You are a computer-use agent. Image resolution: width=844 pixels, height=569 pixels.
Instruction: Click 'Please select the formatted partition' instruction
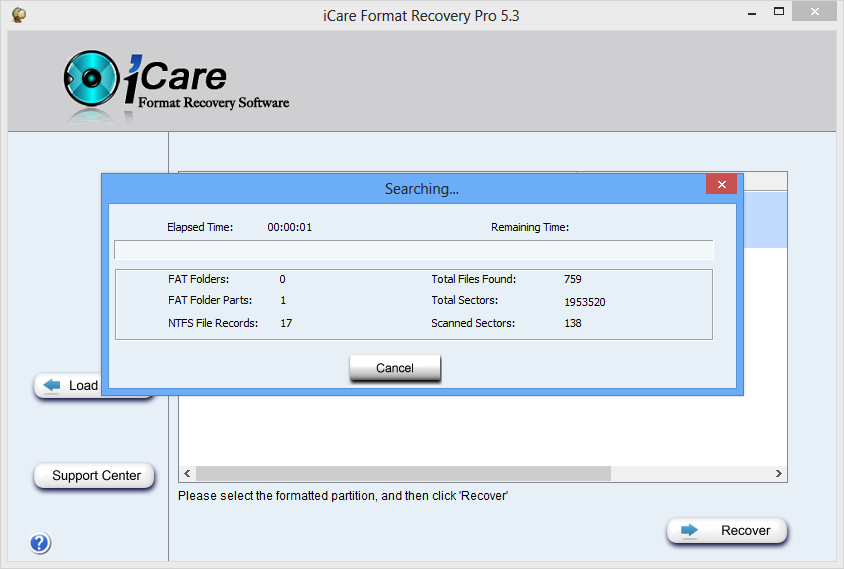click(x=343, y=496)
